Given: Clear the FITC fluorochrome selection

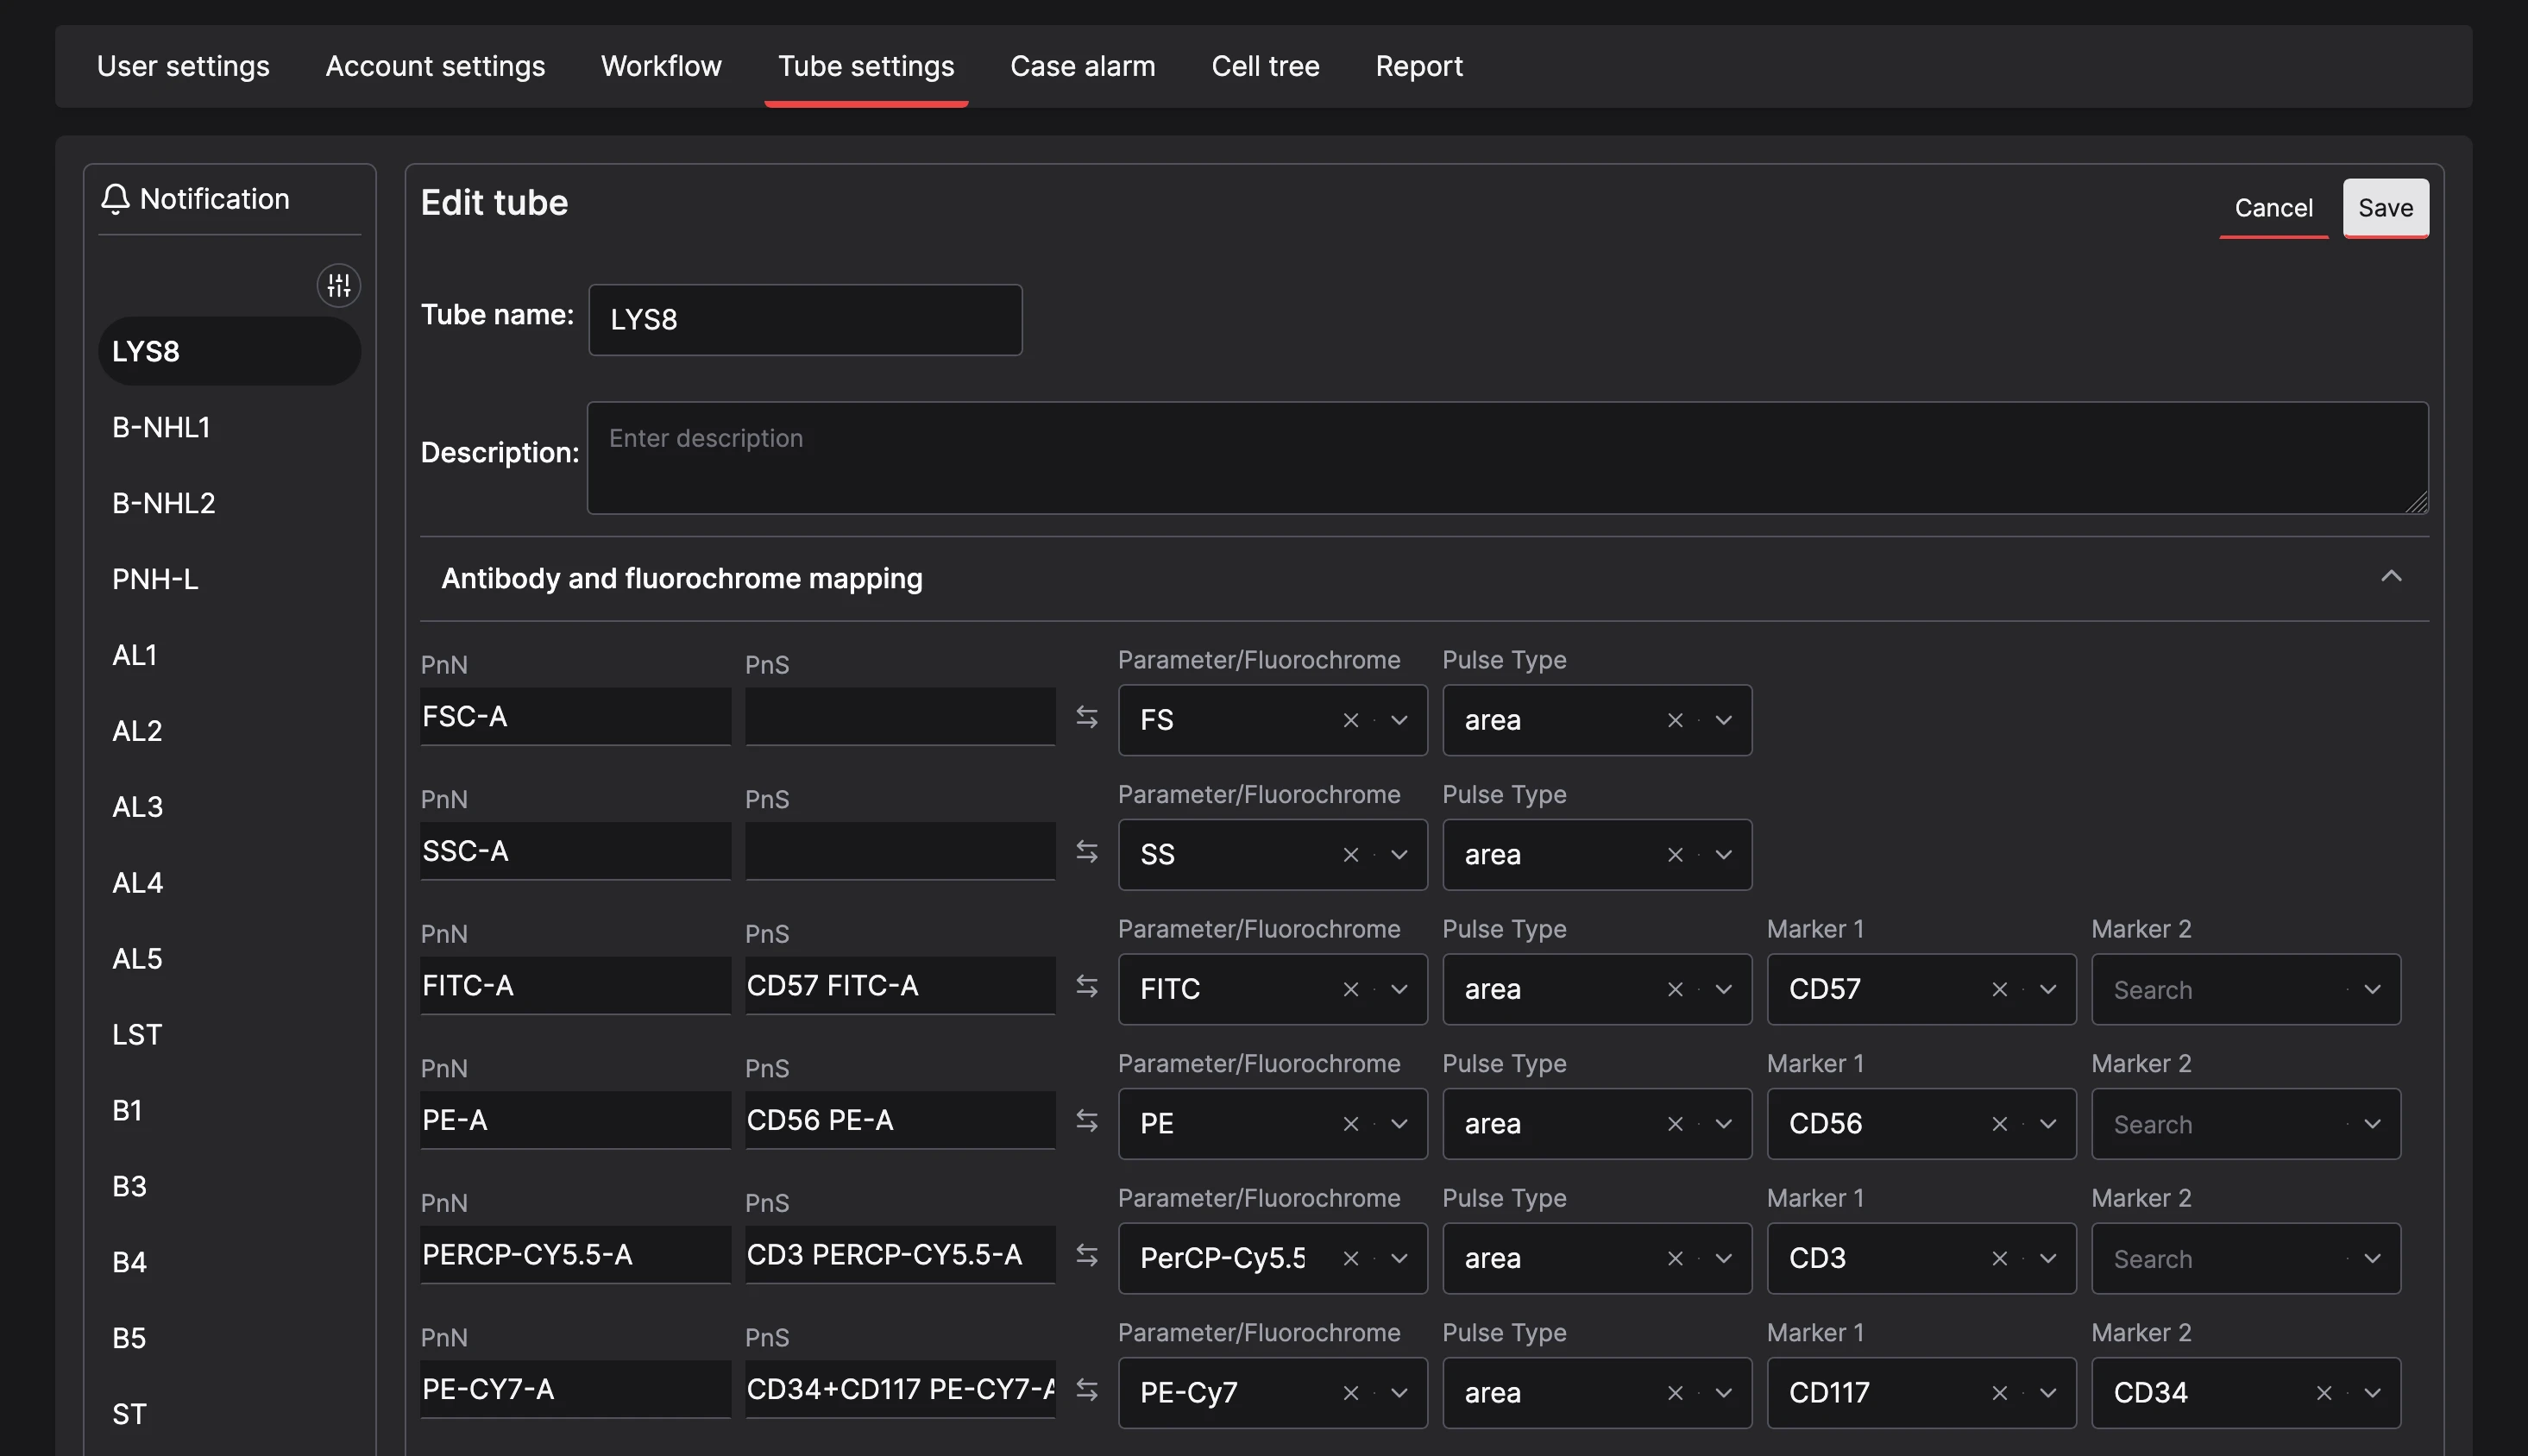Looking at the screenshot, I should pos(1351,989).
